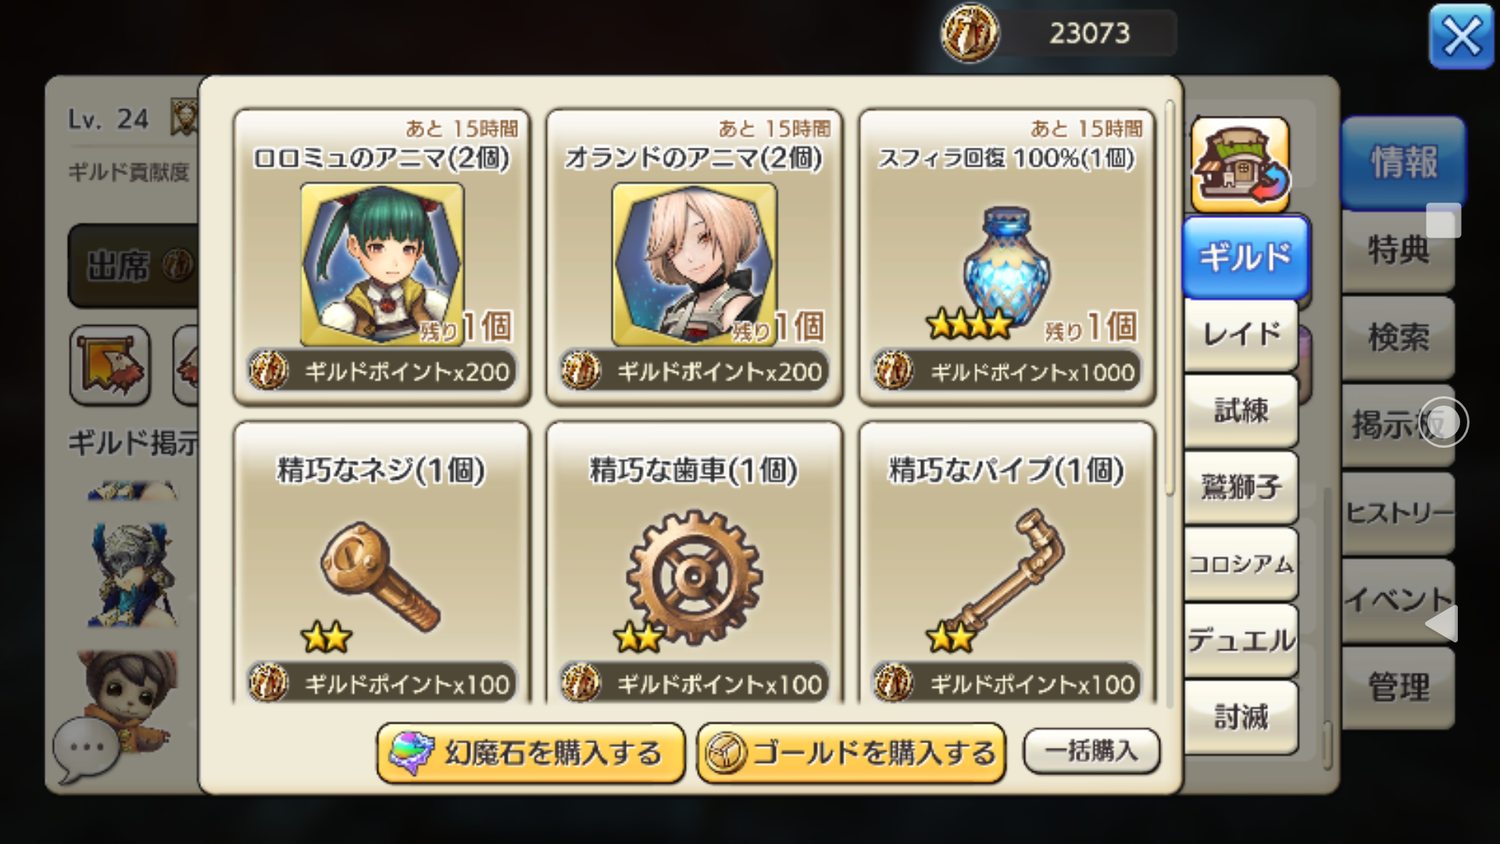This screenshot has width=1500, height=844.
Task: Click ゴールドを購入する button
Action: (x=851, y=753)
